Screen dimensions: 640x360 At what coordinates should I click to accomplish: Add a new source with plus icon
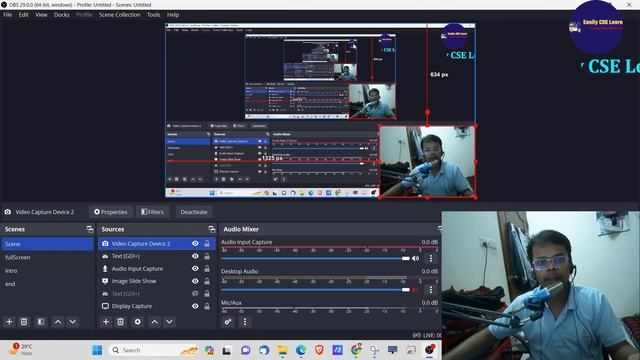[x=106, y=322]
